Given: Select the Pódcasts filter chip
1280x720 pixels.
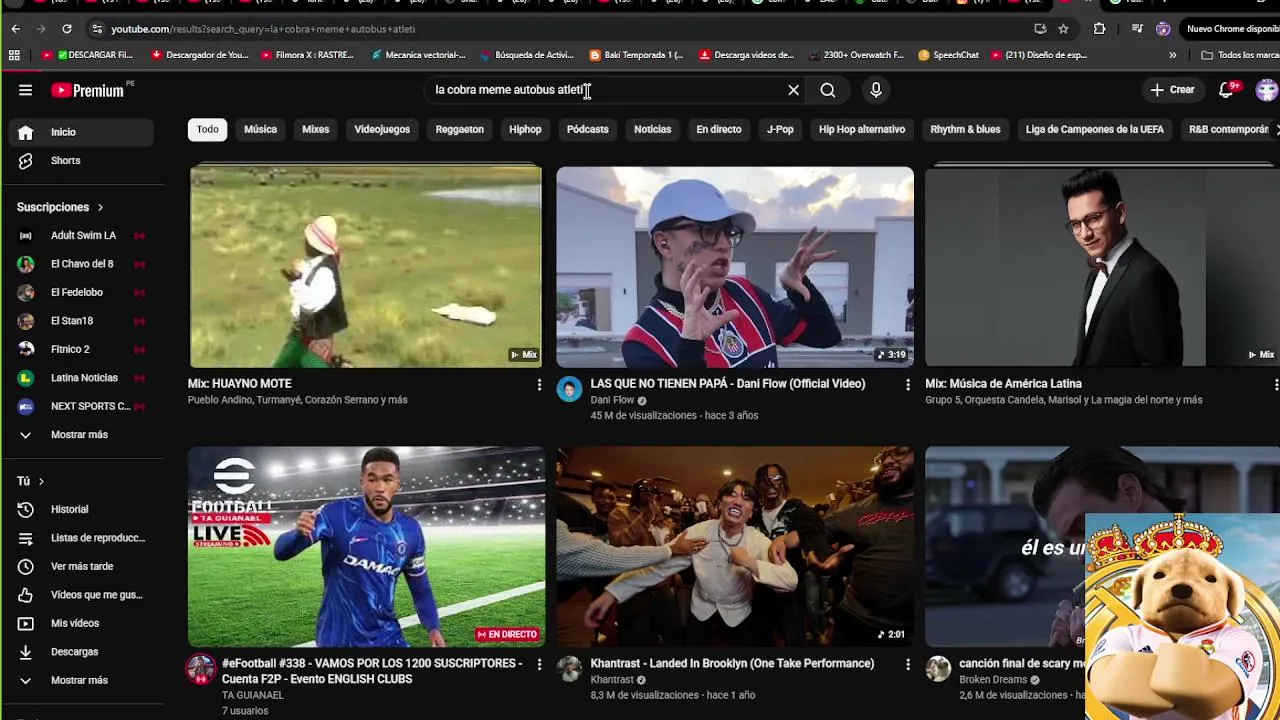Looking at the screenshot, I should point(588,129).
